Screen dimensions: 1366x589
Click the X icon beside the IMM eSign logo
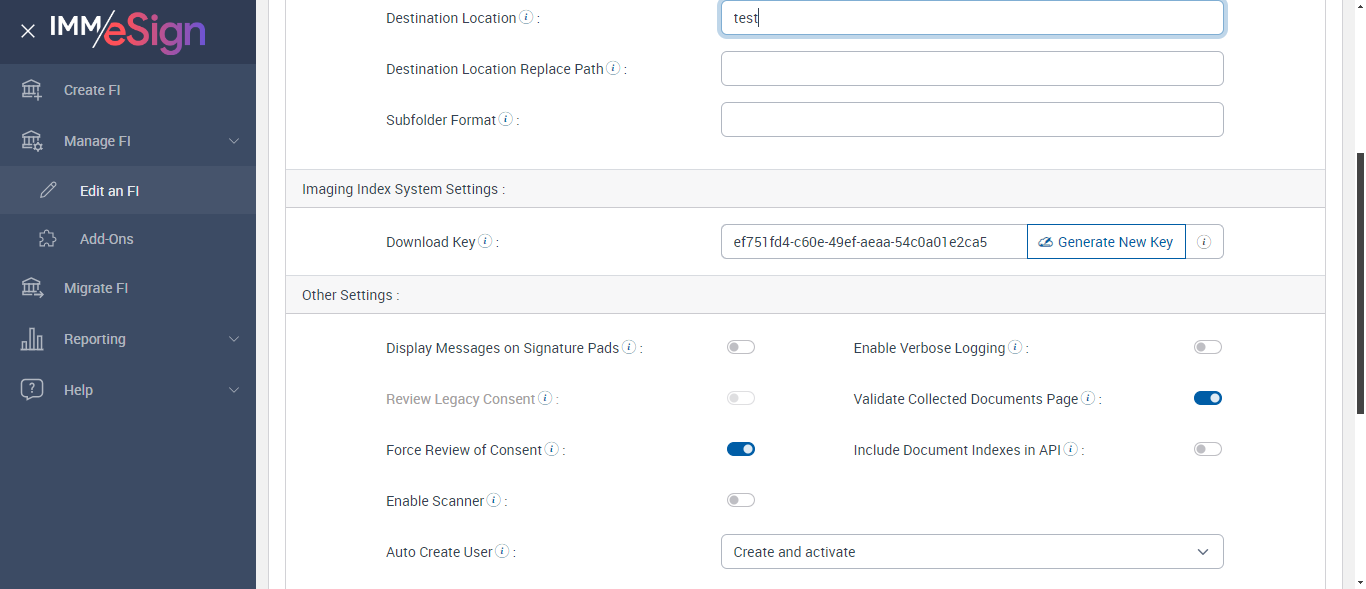tap(28, 32)
